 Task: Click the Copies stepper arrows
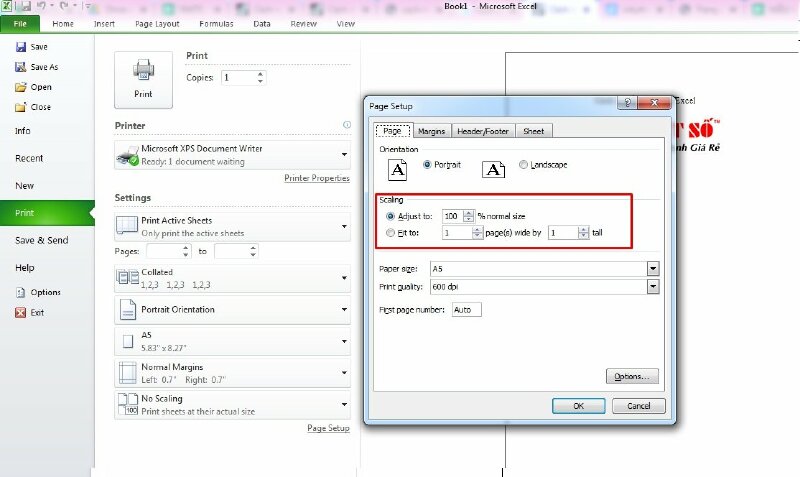point(261,78)
